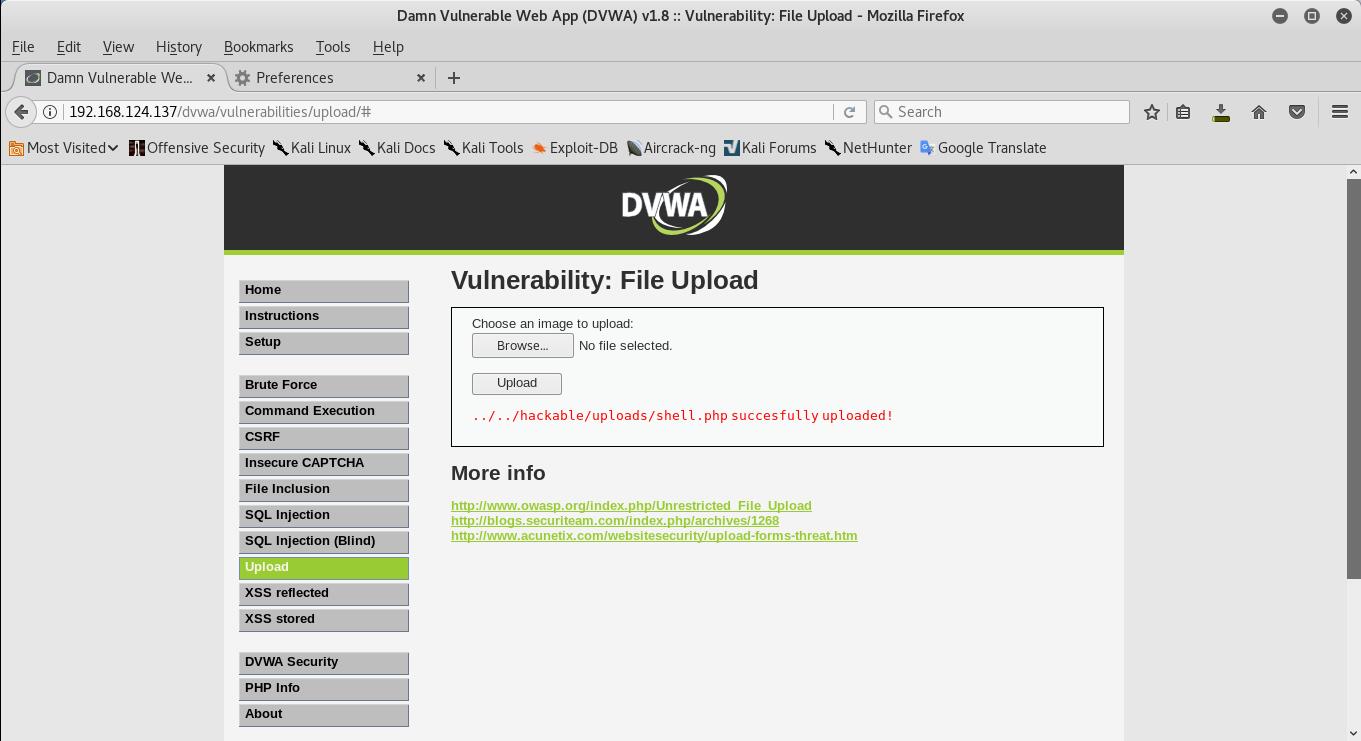This screenshot has height=741, width=1361.
Task: Click the scrollbar down arrow
Action: click(x=1354, y=734)
